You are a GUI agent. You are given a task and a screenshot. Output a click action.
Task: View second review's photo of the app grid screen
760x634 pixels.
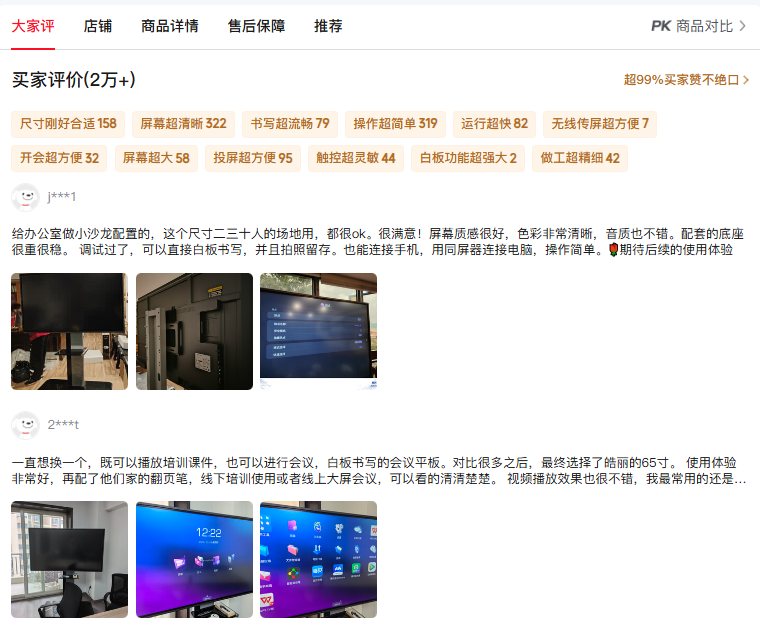[x=318, y=559]
